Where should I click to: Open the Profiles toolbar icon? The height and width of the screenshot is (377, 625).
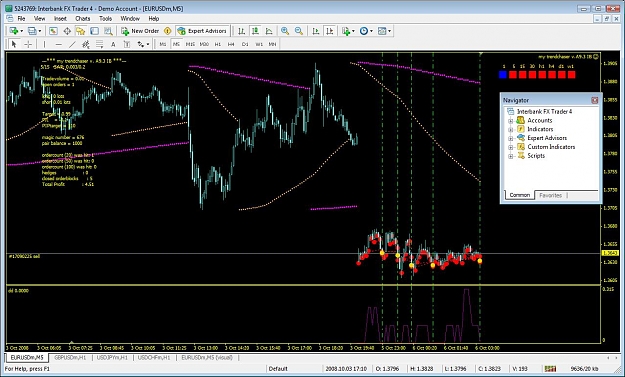[x=32, y=31]
